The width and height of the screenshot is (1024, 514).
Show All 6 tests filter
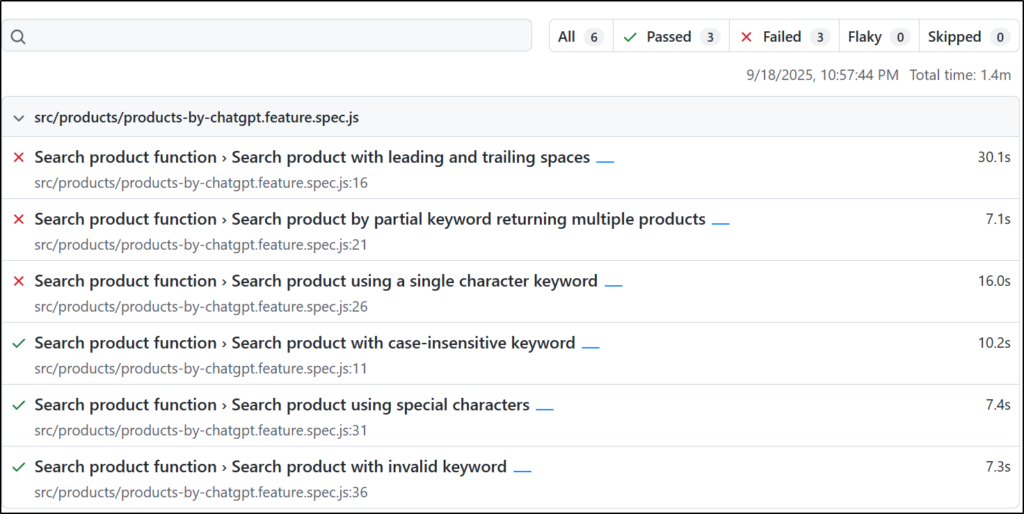(x=580, y=37)
